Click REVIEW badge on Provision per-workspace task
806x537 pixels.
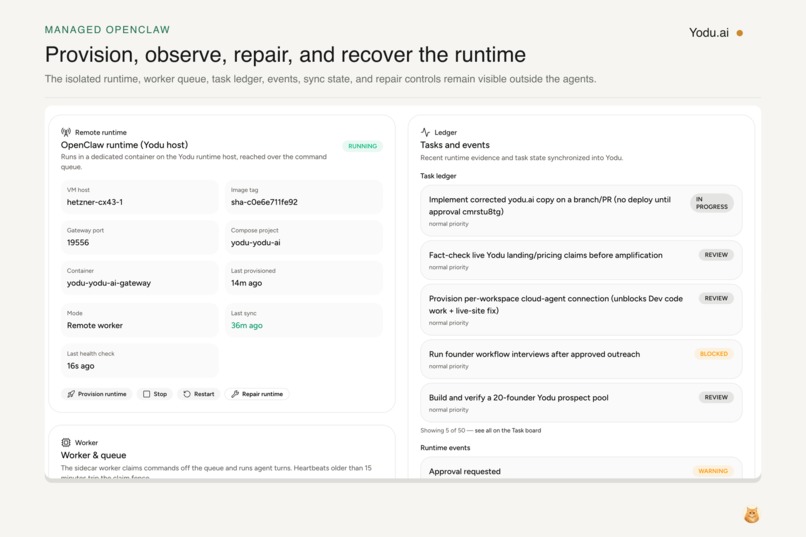pyautogui.click(x=716, y=299)
